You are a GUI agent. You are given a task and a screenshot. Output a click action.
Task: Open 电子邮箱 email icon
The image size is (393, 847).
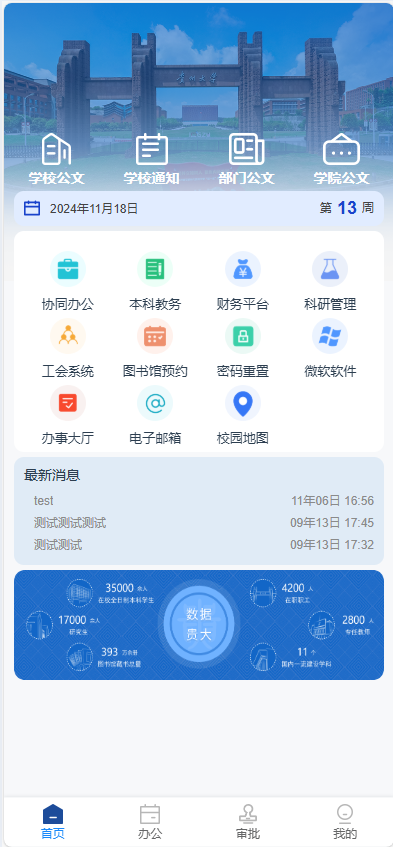point(155,403)
